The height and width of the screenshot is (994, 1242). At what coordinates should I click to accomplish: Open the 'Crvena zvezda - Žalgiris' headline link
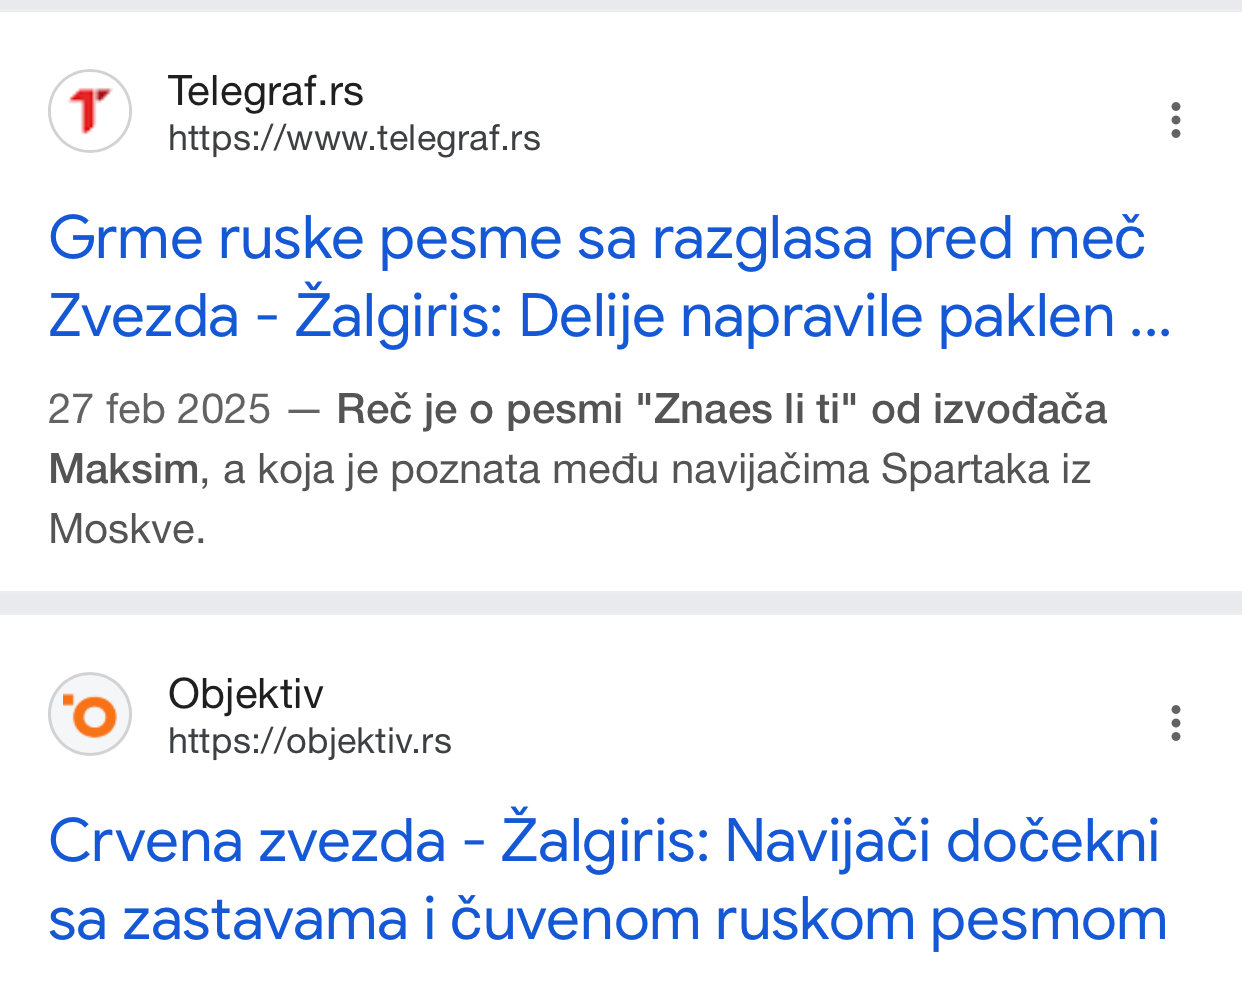coord(603,841)
